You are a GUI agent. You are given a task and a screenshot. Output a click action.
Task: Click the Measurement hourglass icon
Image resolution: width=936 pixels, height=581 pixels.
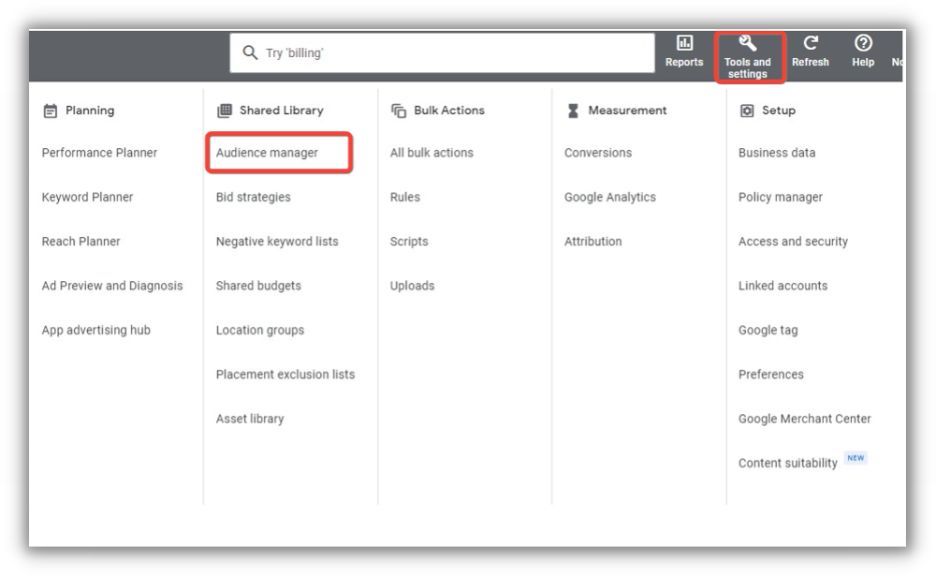pyautogui.click(x=573, y=110)
